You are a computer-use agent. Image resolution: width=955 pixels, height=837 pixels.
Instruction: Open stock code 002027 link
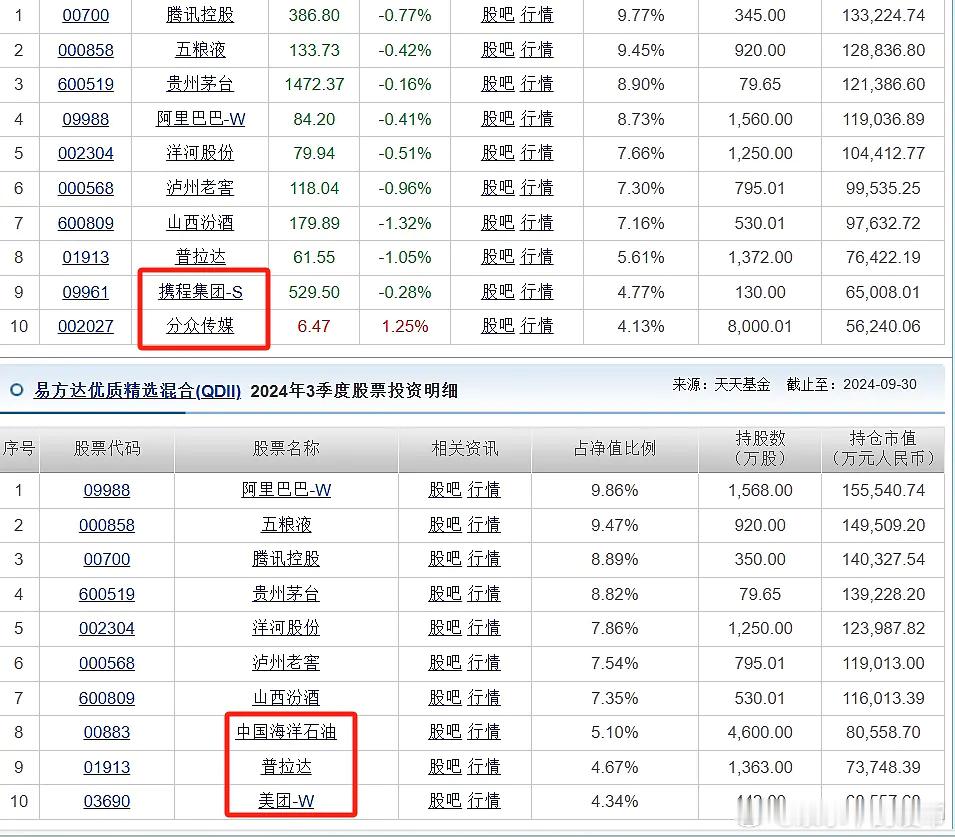point(86,327)
